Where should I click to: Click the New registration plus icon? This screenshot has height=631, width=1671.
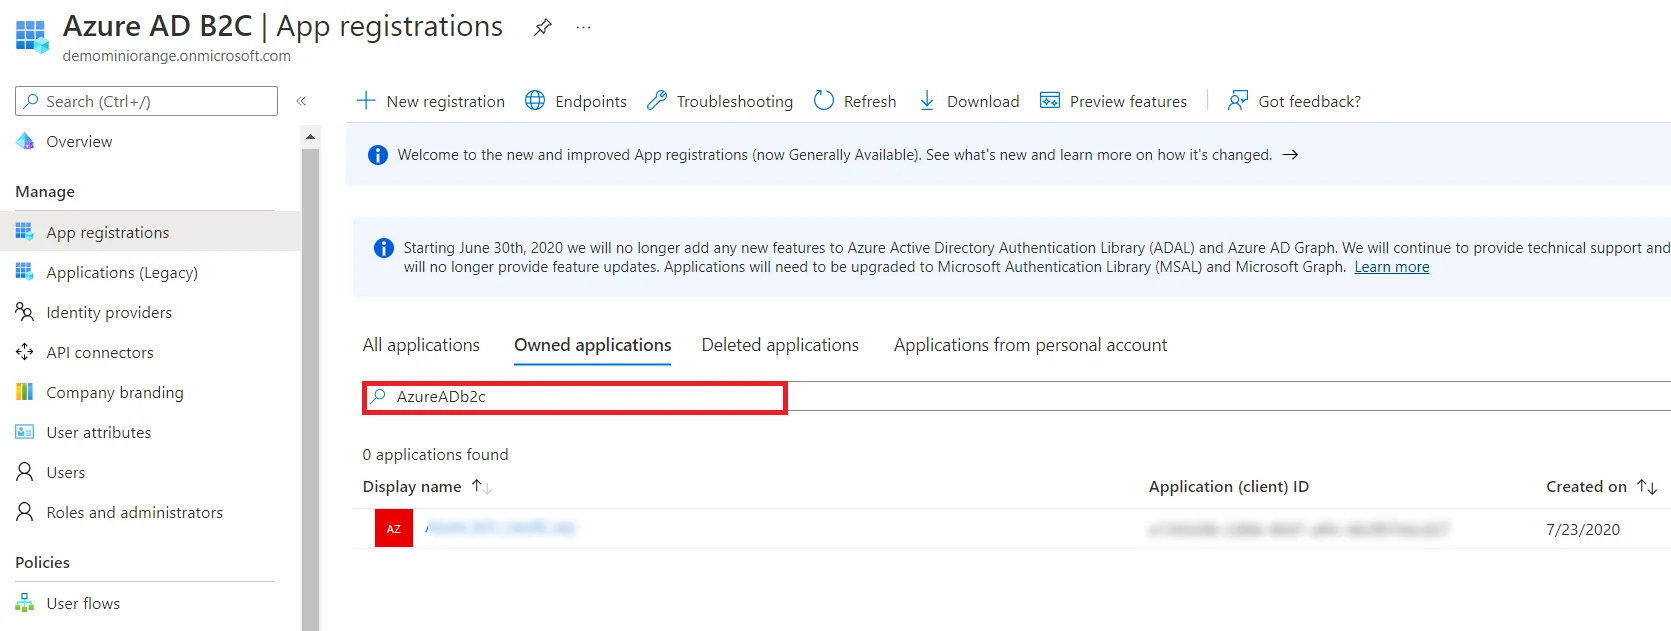point(366,101)
